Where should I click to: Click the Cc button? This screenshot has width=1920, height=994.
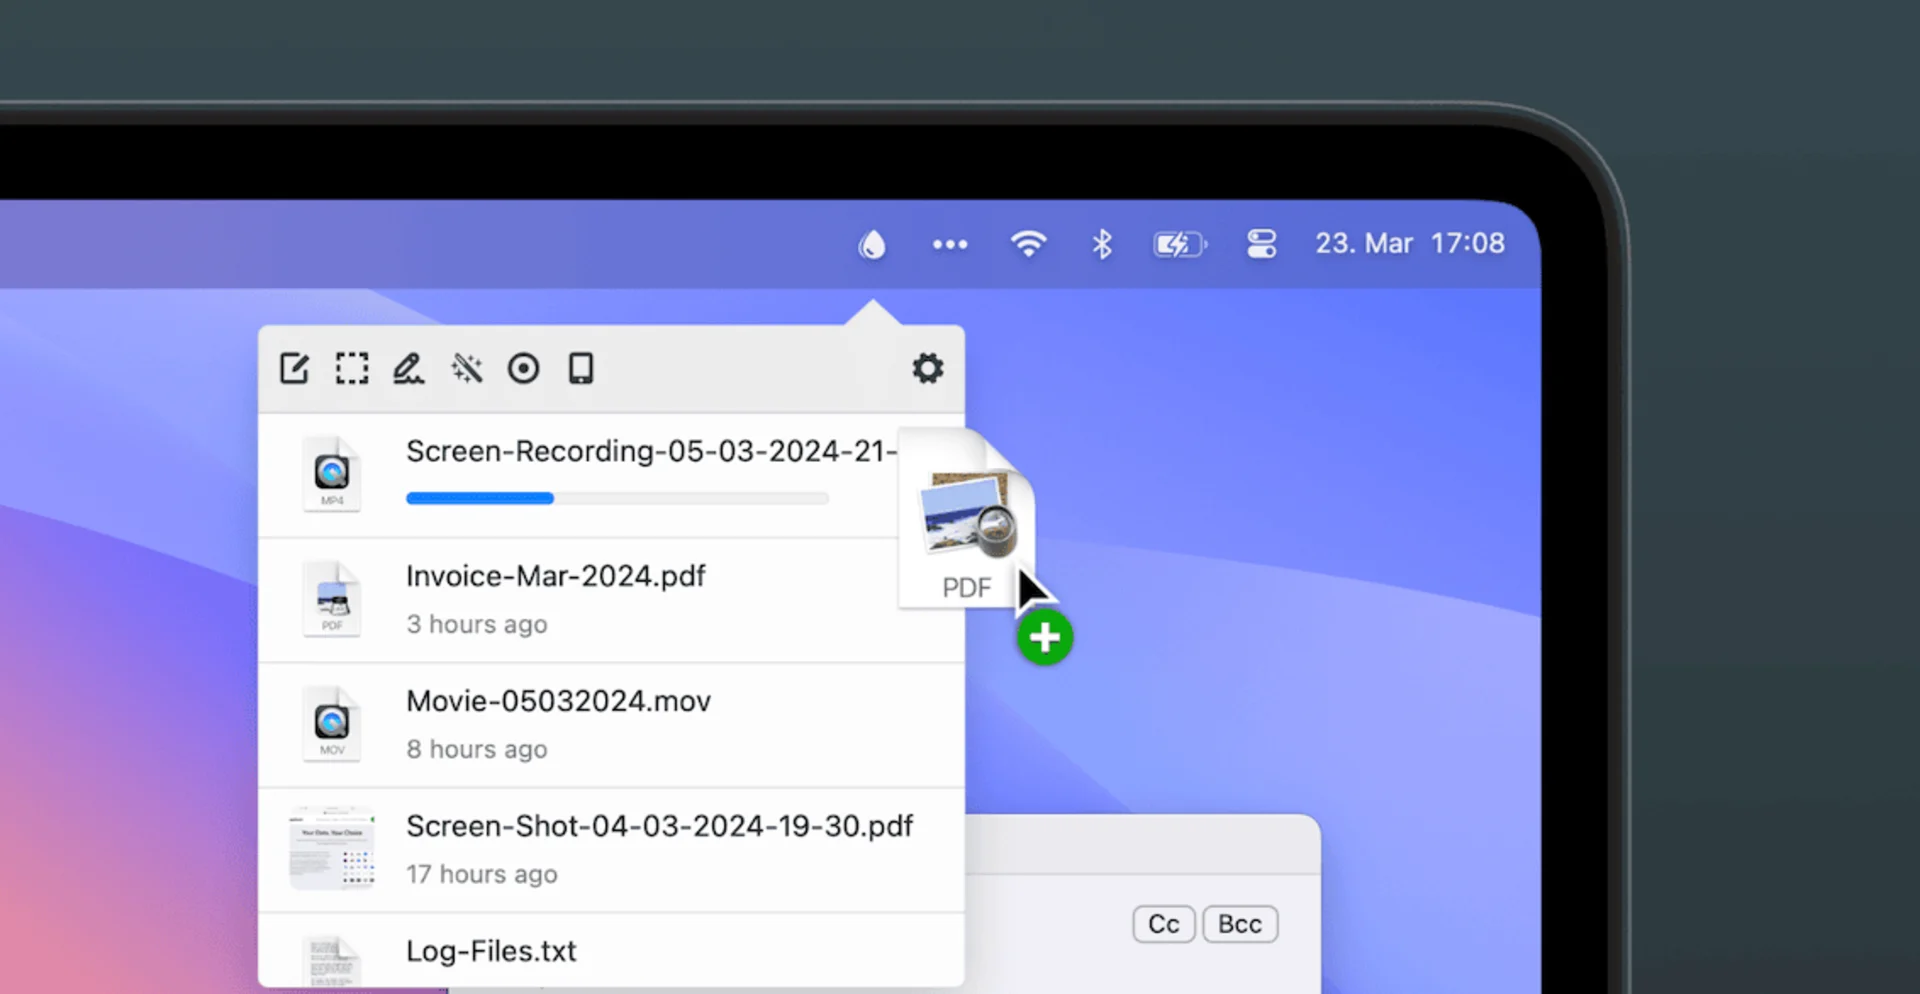[1163, 923]
